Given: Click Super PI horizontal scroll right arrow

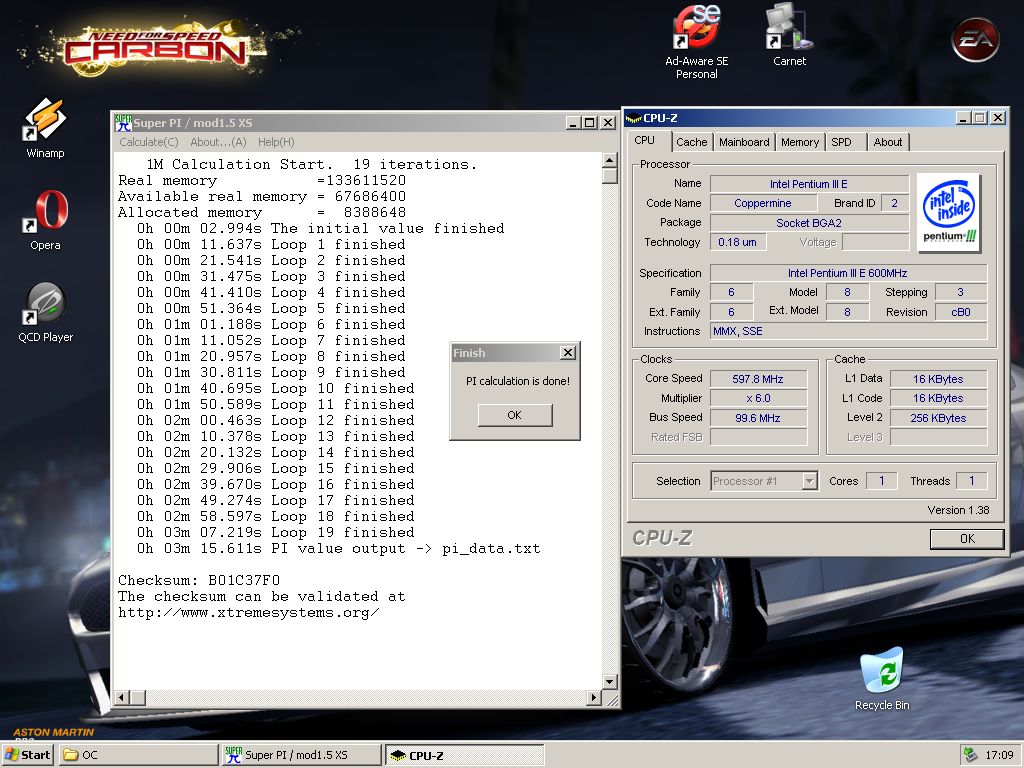Looking at the screenshot, I should (x=593, y=697).
